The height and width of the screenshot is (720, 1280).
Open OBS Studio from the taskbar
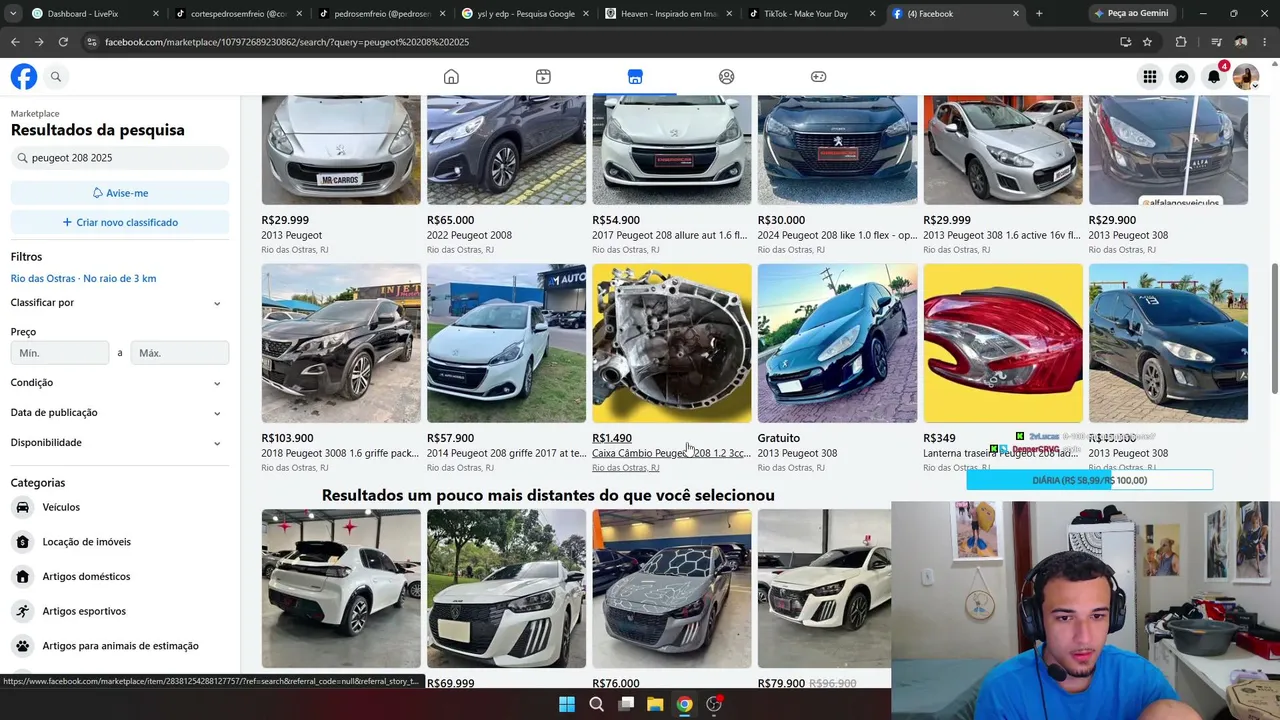pos(714,704)
